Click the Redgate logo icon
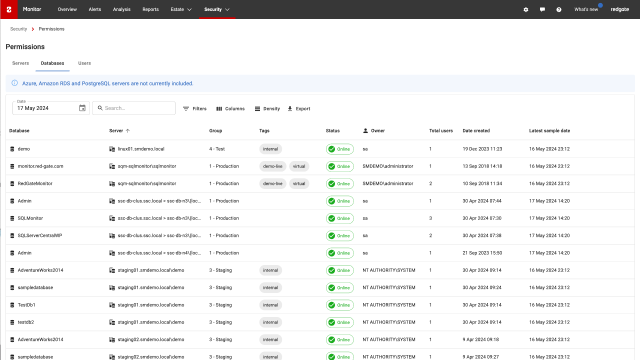The height and width of the screenshot is (360, 640). [9, 9]
